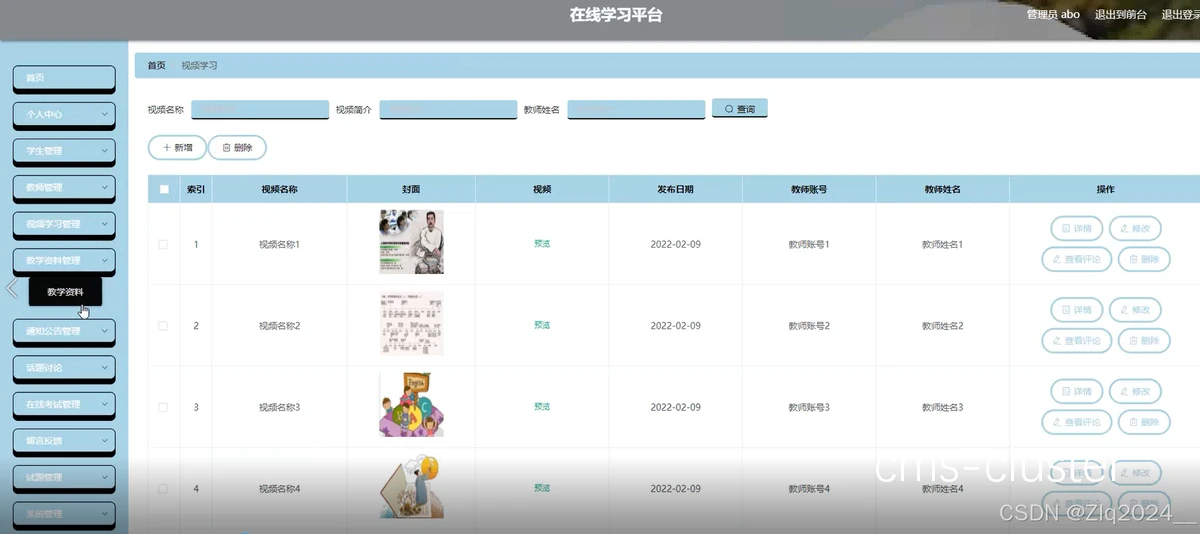The image size is (1200, 534).
Task: Click 查看评论 for row 视频名称2
Action: coord(1077,341)
